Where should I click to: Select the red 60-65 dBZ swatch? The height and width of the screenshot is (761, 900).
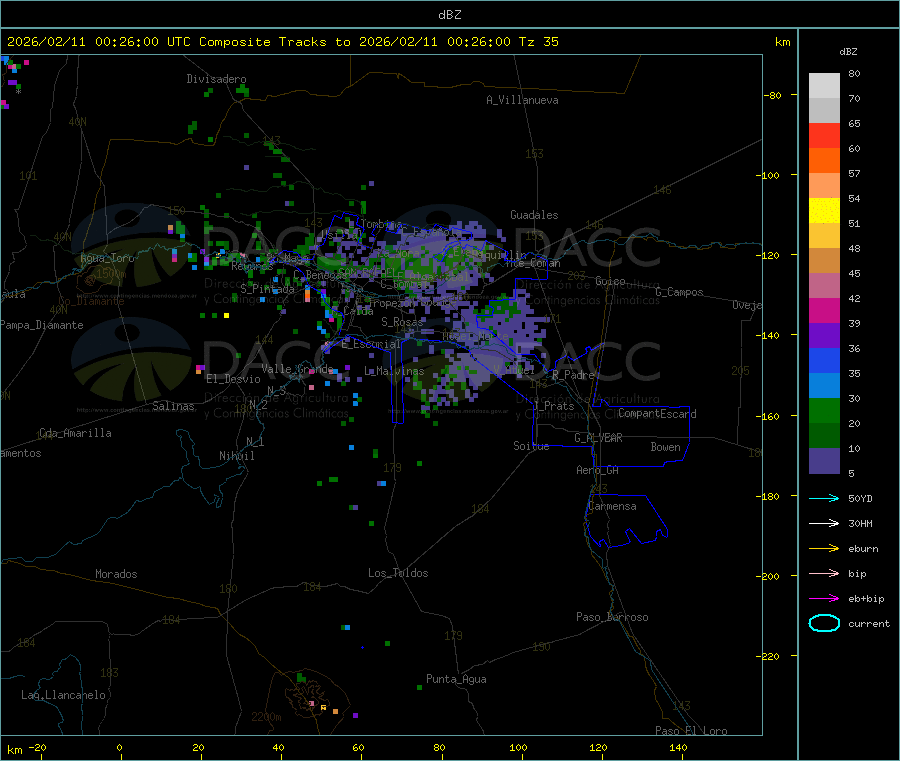(x=824, y=135)
